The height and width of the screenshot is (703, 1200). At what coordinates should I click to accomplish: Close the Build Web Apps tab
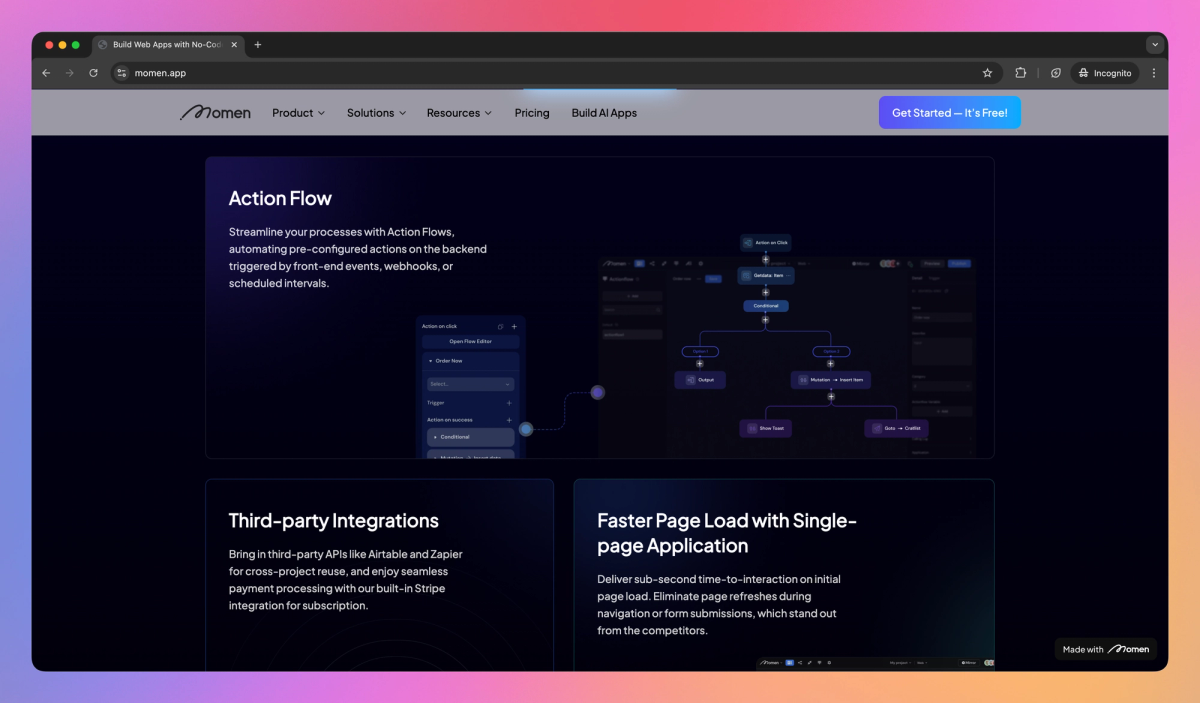tap(234, 45)
